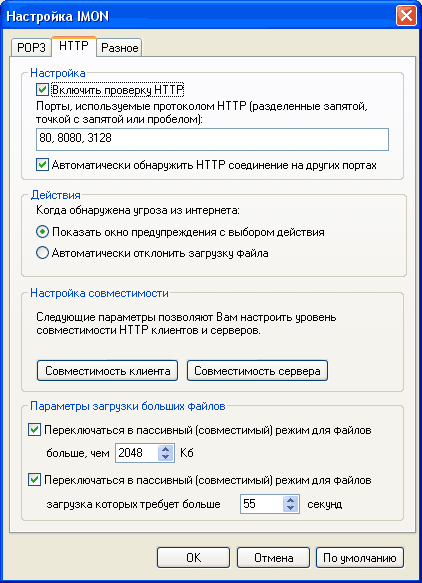The image size is (422, 583).
Task: Switch to the POP3 tab
Action: tap(31, 48)
